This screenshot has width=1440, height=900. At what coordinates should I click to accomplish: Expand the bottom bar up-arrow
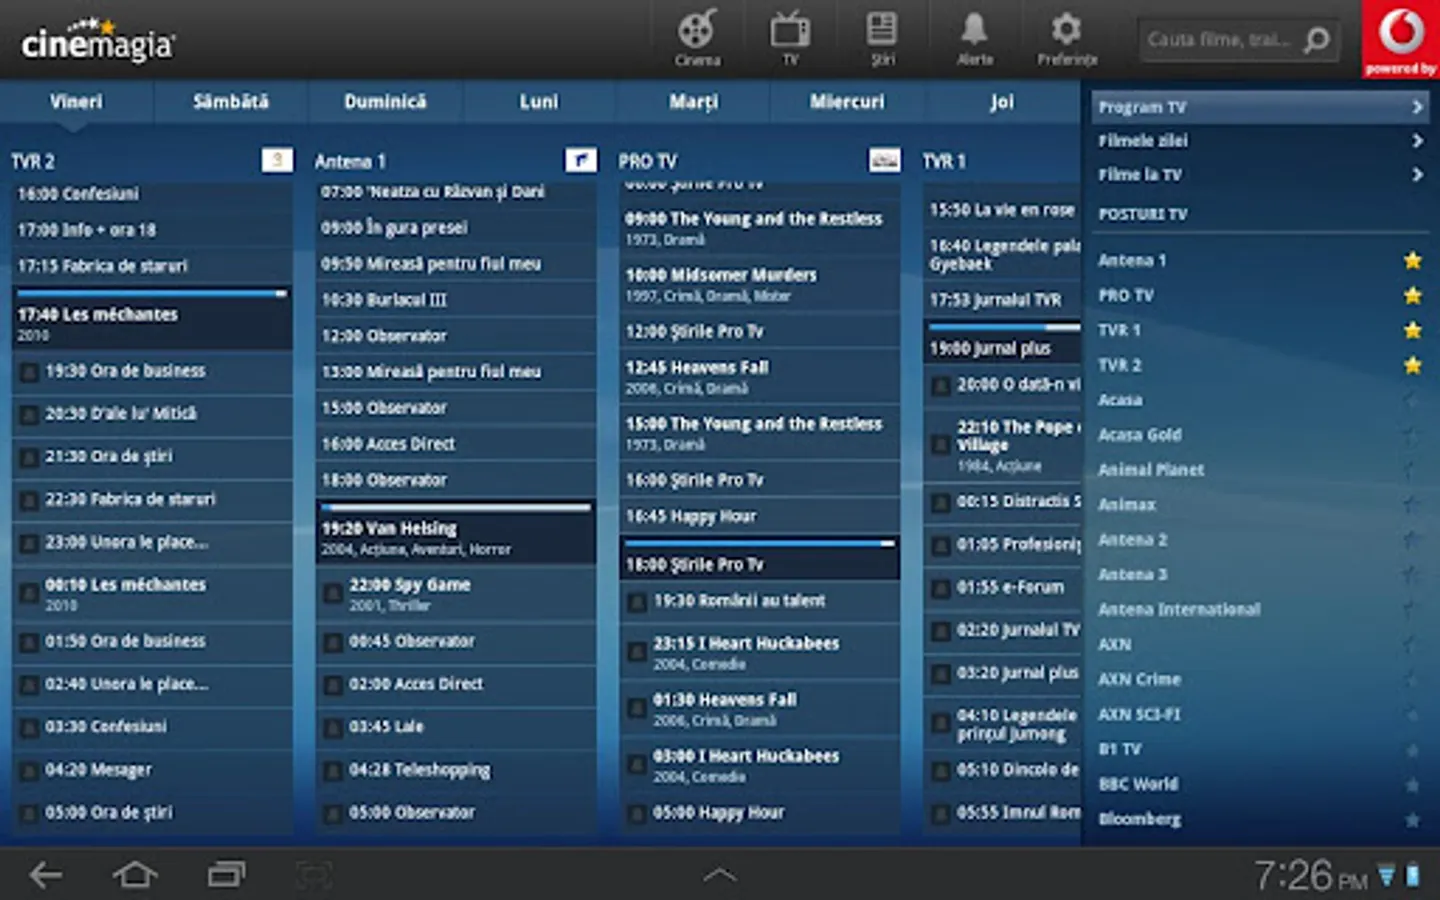[x=720, y=876]
